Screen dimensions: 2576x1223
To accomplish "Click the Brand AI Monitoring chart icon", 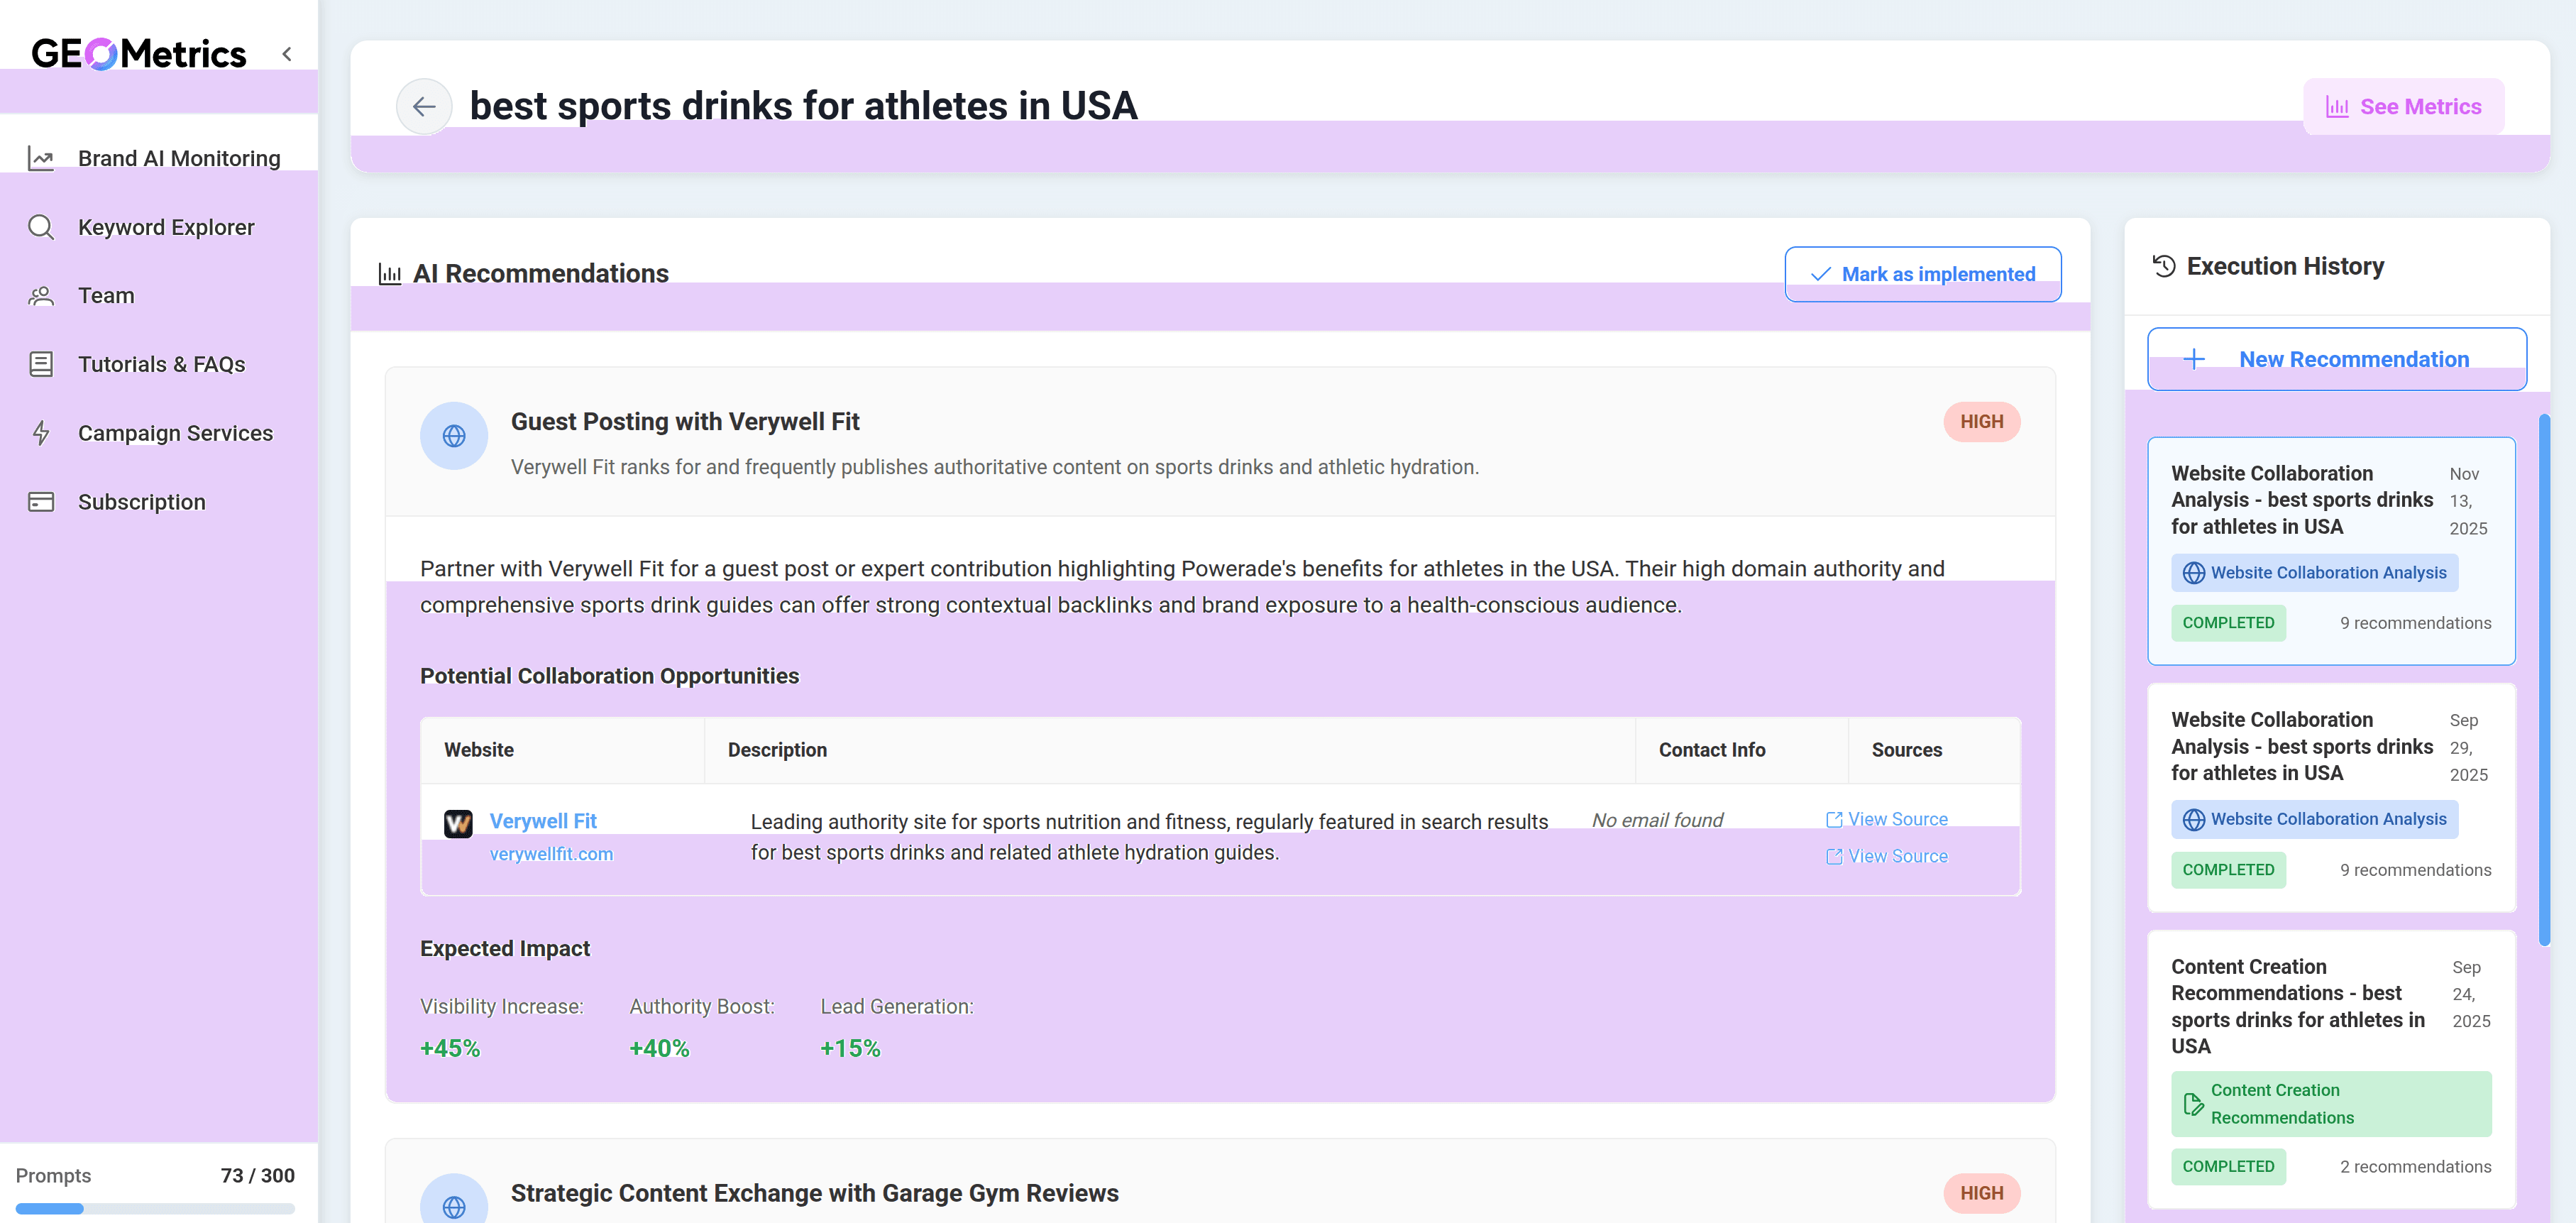I will coord(41,158).
